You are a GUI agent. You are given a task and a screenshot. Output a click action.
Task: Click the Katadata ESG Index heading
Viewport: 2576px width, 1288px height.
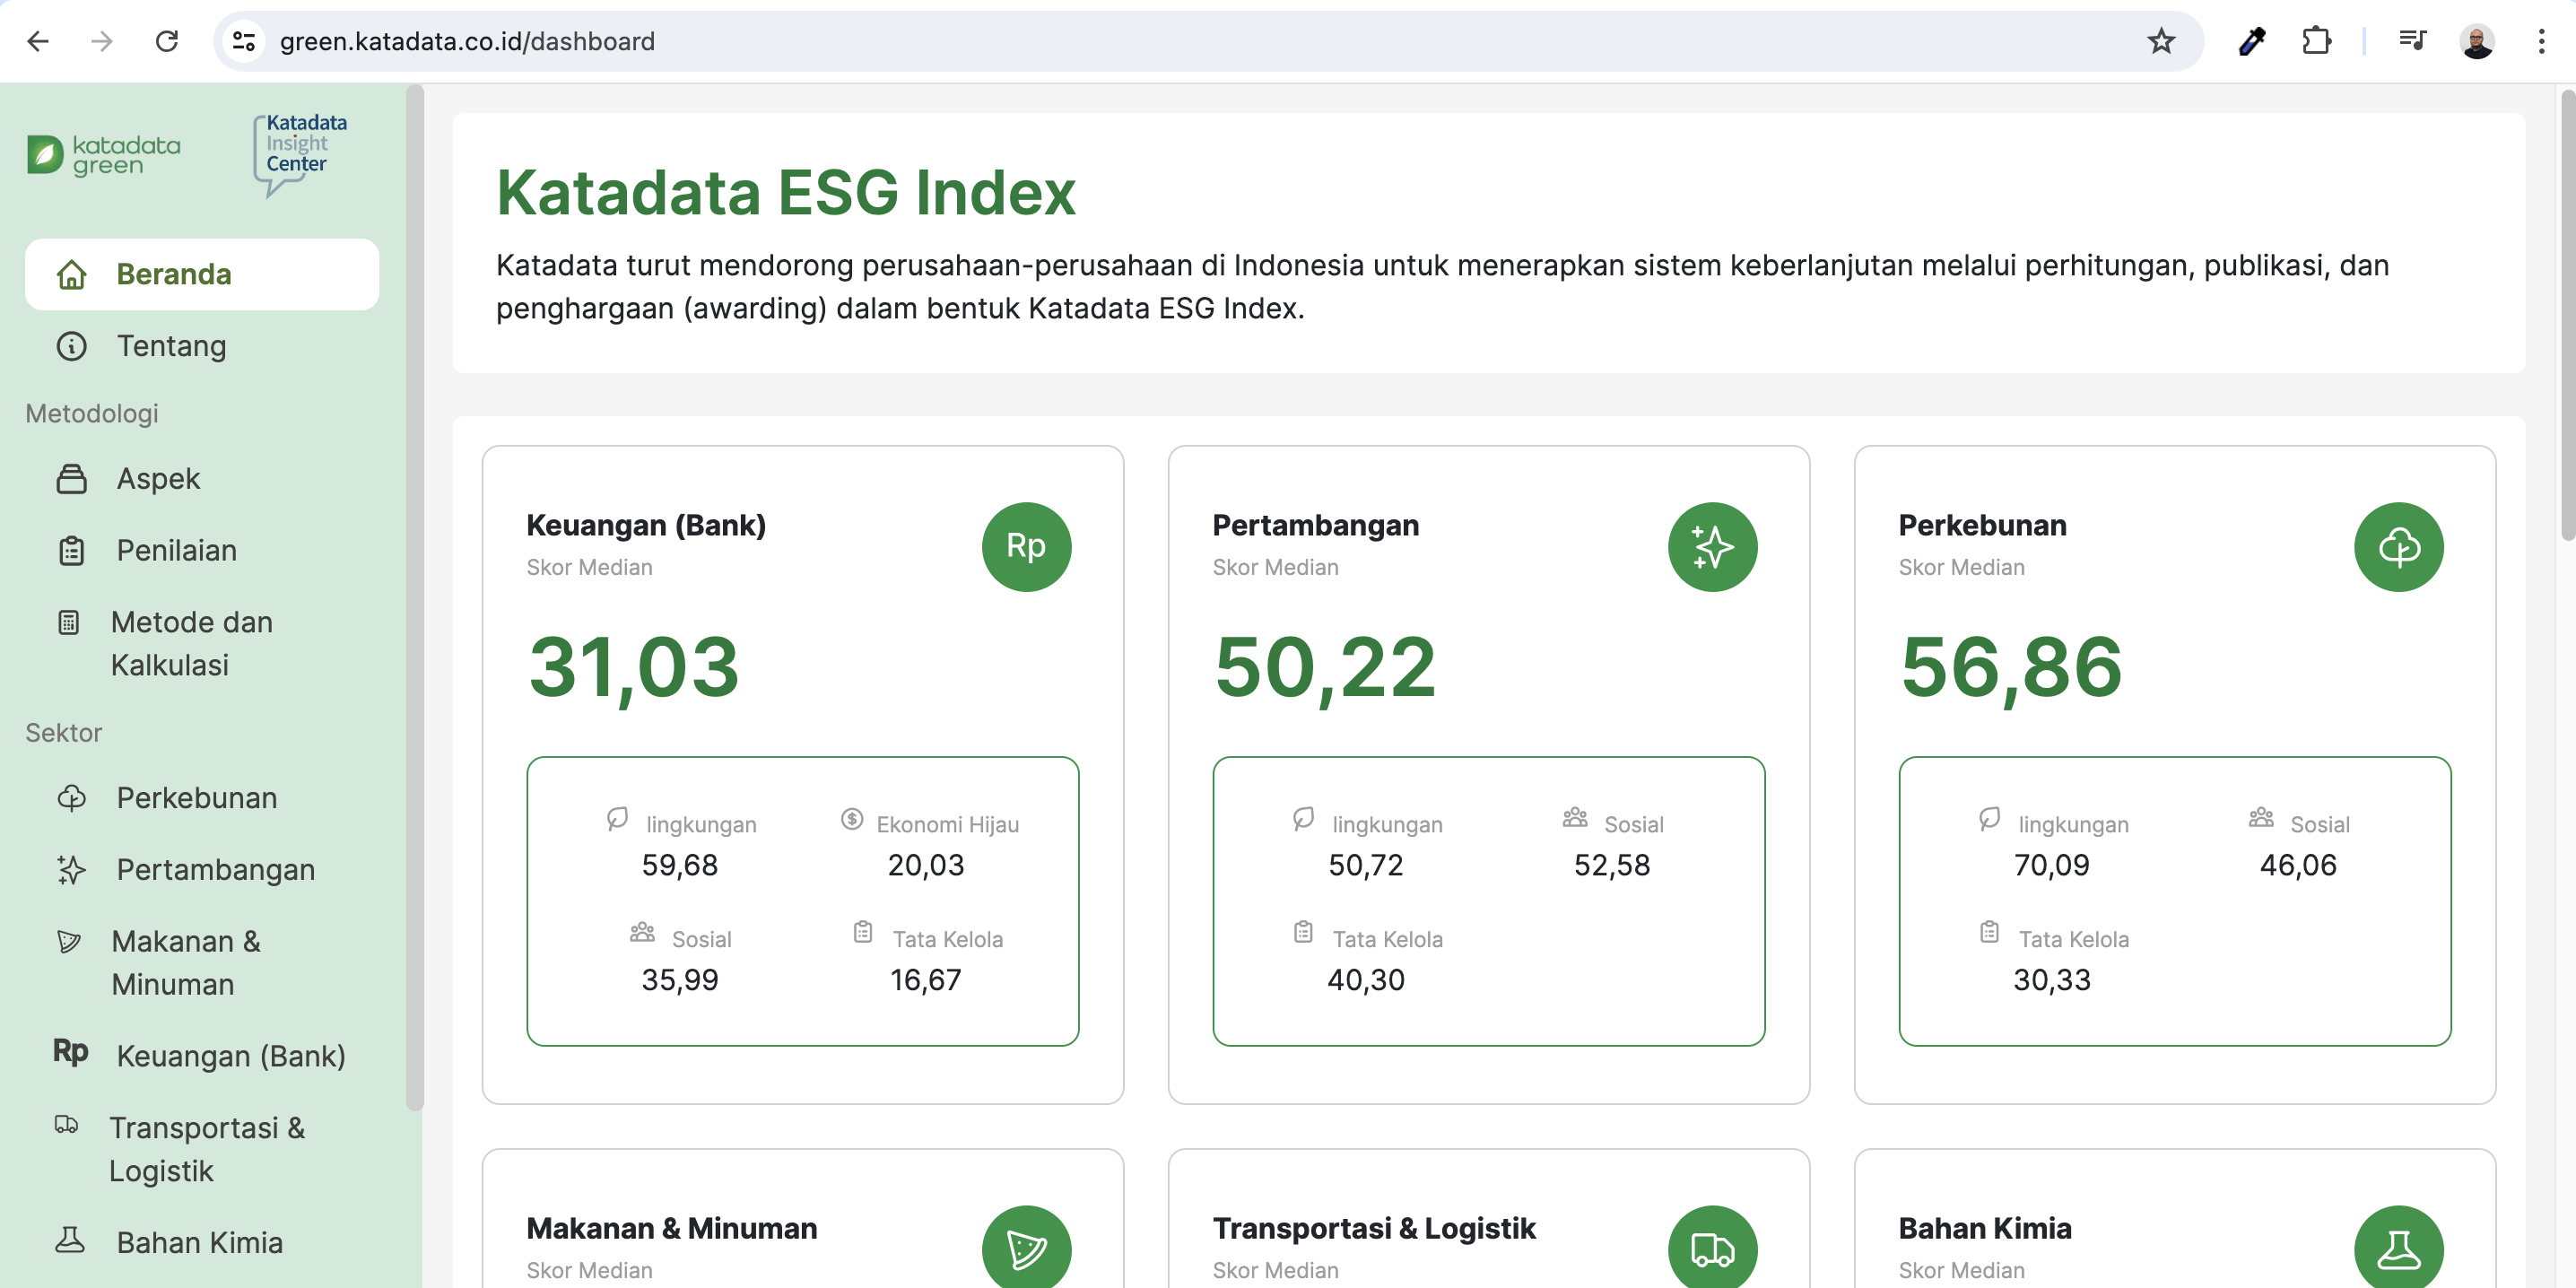pyautogui.click(x=786, y=192)
